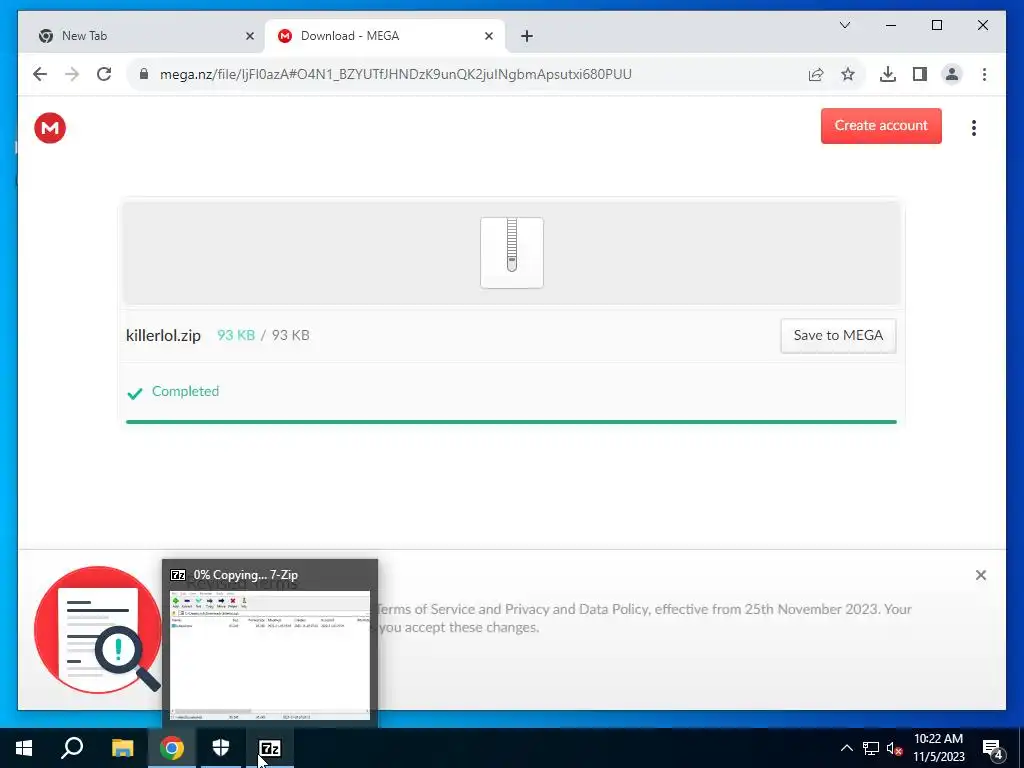Image resolution: width=1024 pixels, height=768 pixels.
Task: Open Windows Security shield on taskbar
Action: (221, 748)
